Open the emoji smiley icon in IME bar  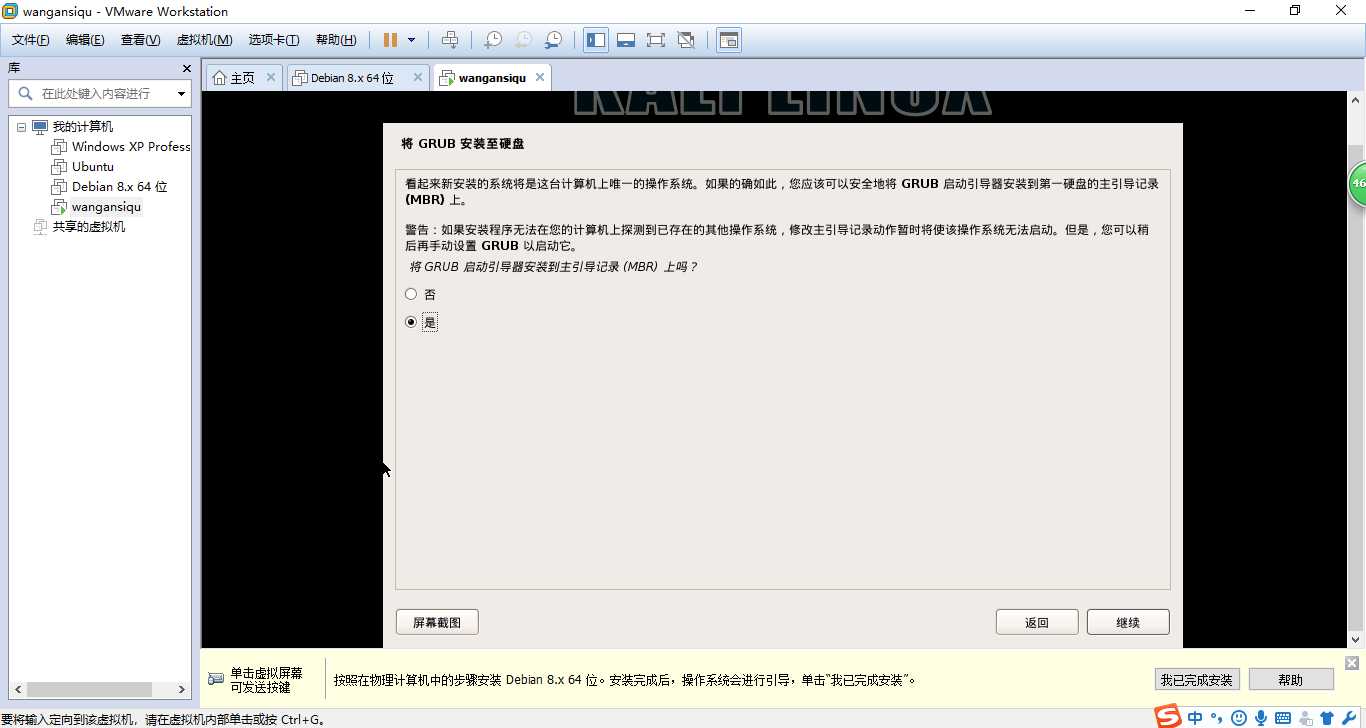(x=1239, y=718)
